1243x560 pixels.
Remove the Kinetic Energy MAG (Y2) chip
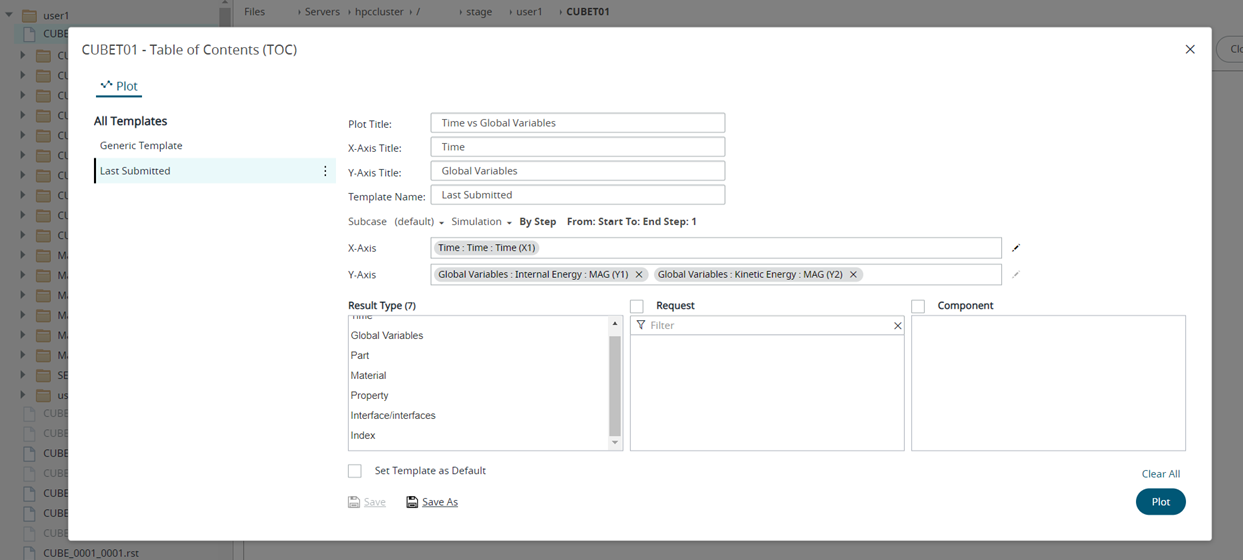pos(853,274)
